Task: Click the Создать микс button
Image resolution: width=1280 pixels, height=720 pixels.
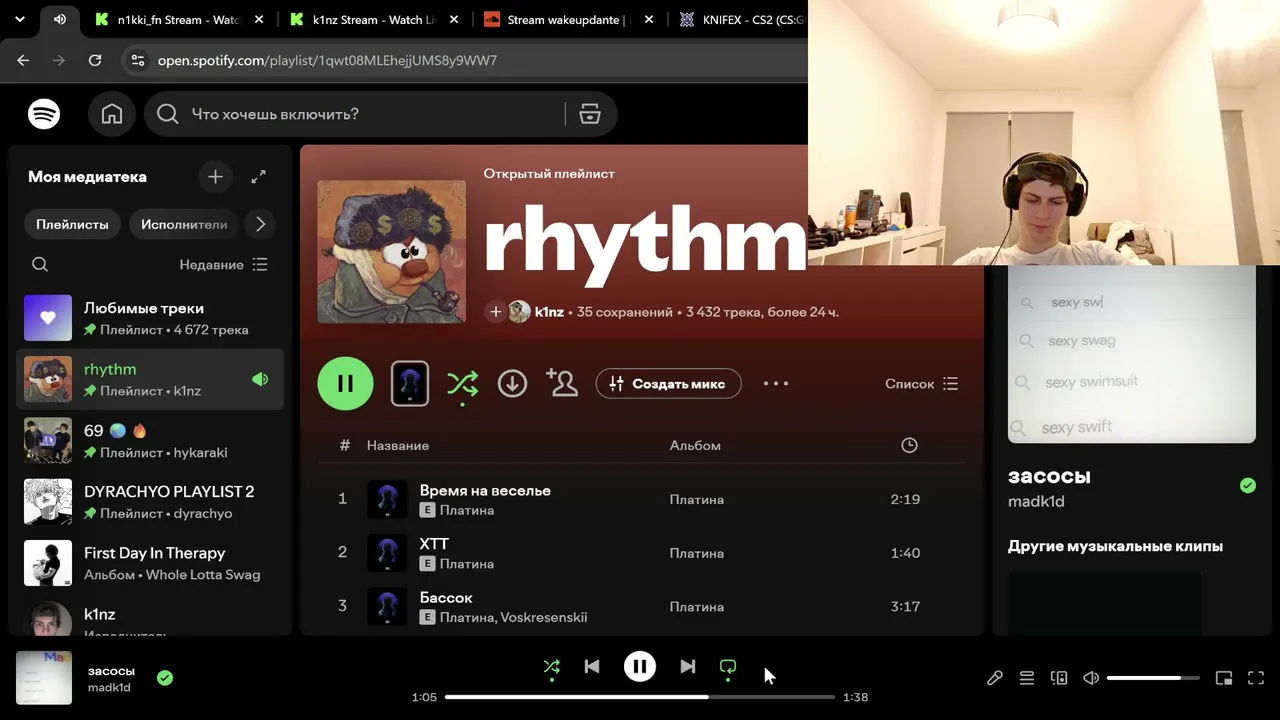Action: (x=669, y=384)
